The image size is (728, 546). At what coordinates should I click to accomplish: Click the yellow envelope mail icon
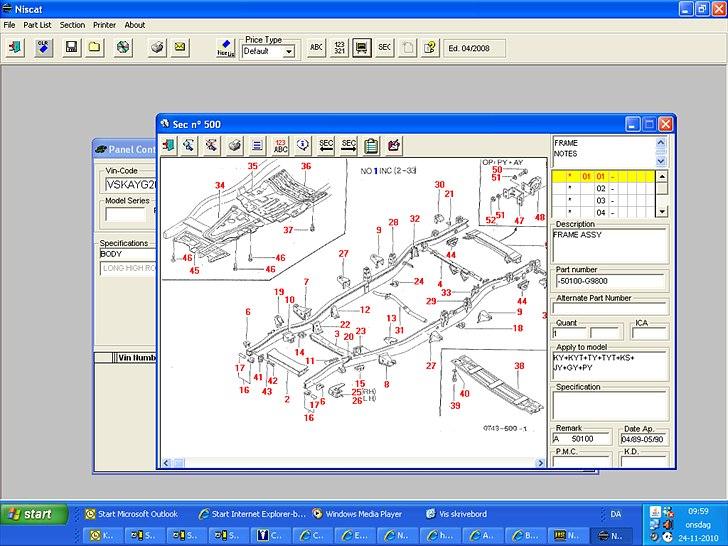click(180, 47)
